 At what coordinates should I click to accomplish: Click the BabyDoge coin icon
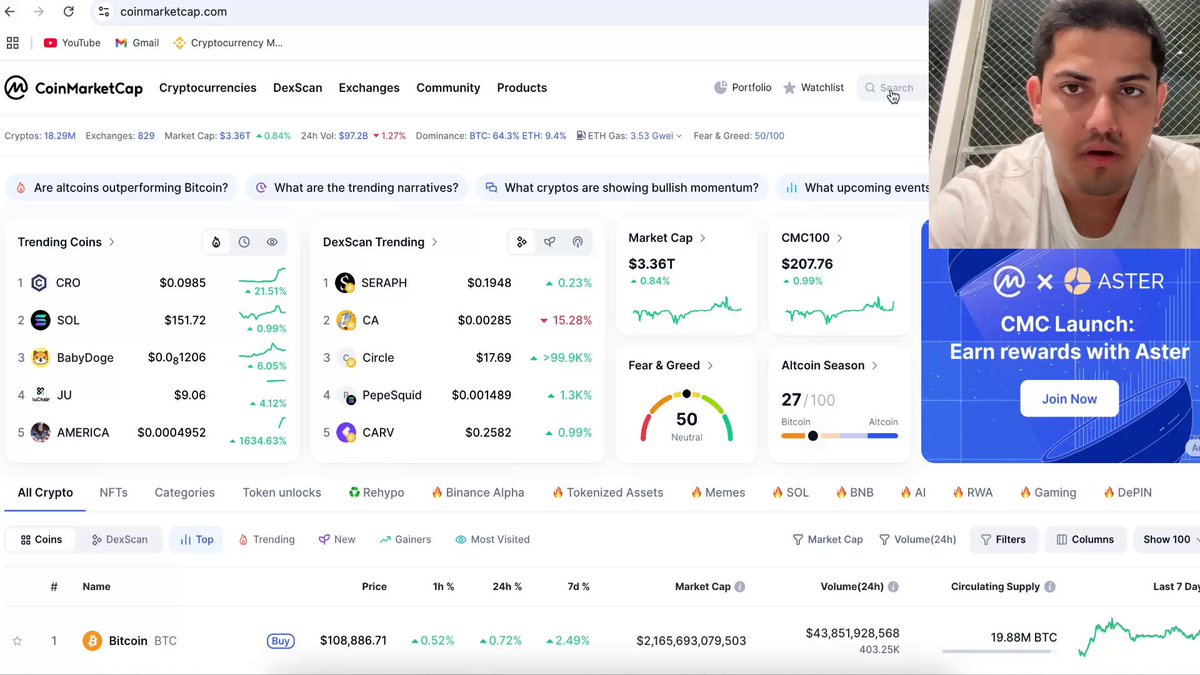(40, 358)
